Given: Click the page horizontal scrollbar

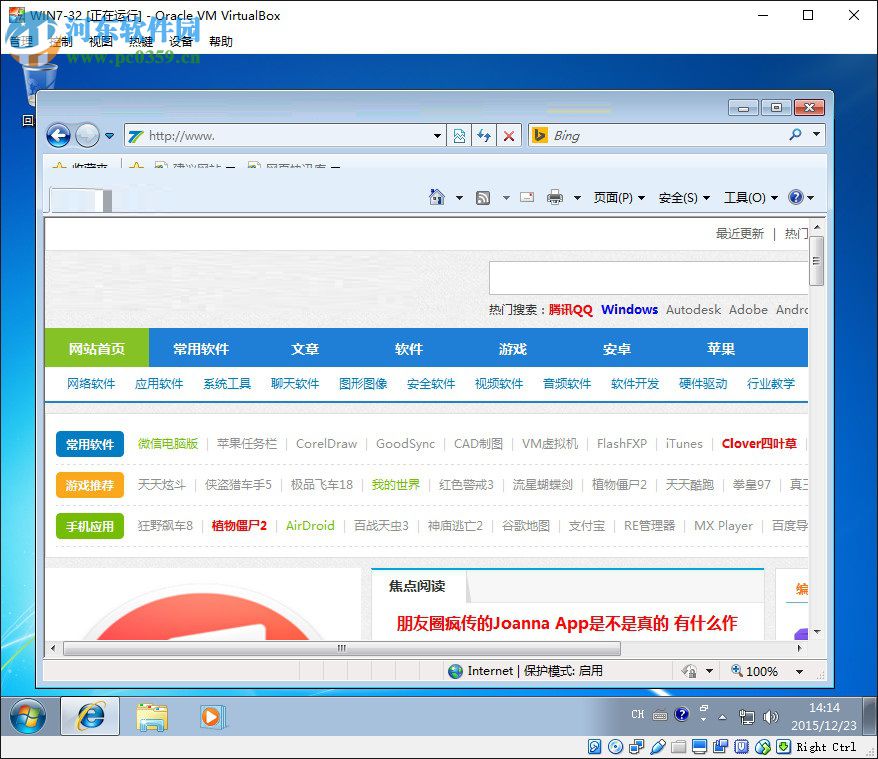Looking at the screenshot, I should [x=340, y=648].
